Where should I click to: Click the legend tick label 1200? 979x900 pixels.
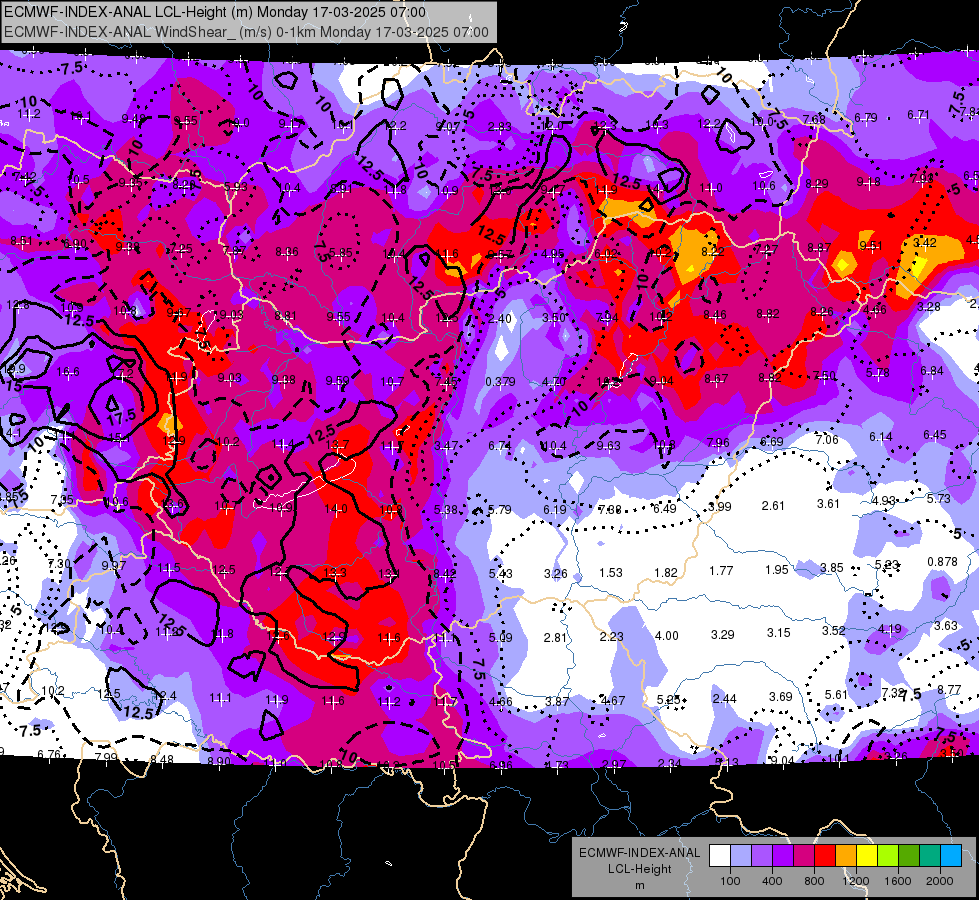point(855,881)
